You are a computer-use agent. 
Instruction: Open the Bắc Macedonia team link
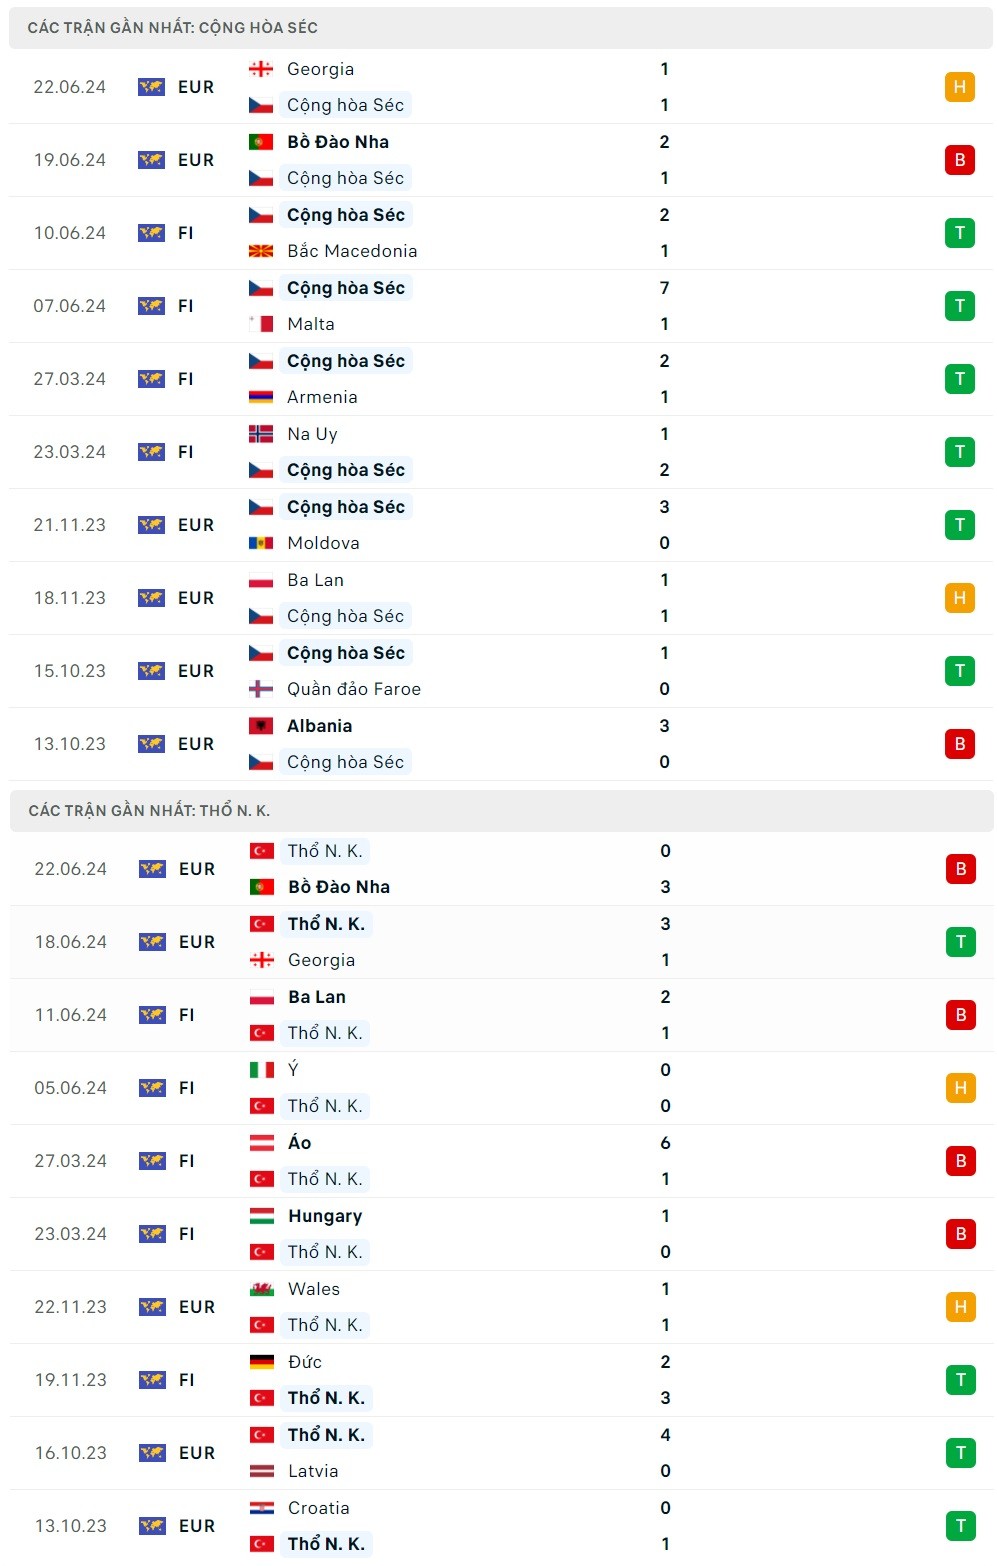coord(352,251)
